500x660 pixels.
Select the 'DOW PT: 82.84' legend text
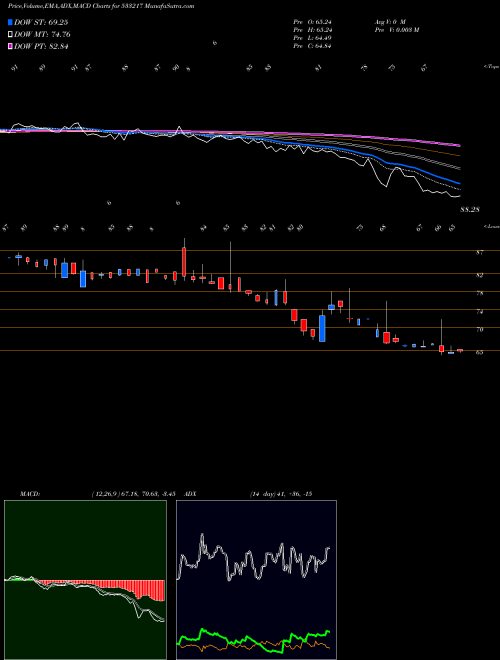click(41, 46)
